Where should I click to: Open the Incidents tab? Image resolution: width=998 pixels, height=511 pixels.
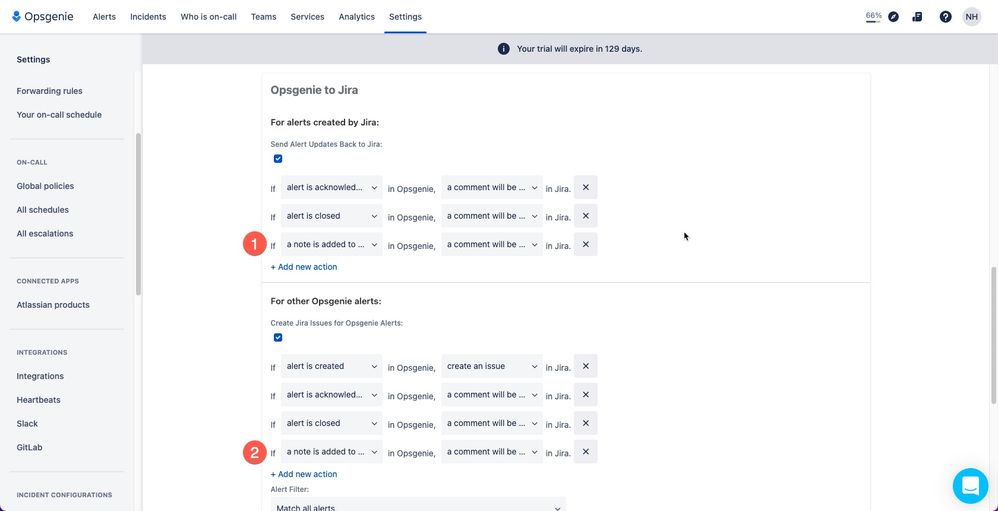(x=148, y=17)
